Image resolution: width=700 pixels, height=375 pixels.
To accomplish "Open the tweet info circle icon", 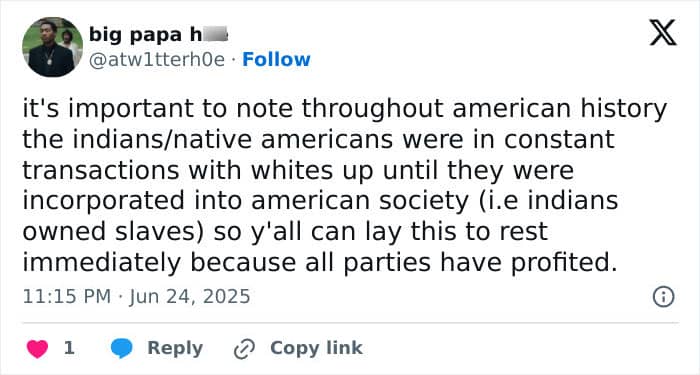I will tap(663, 297).
